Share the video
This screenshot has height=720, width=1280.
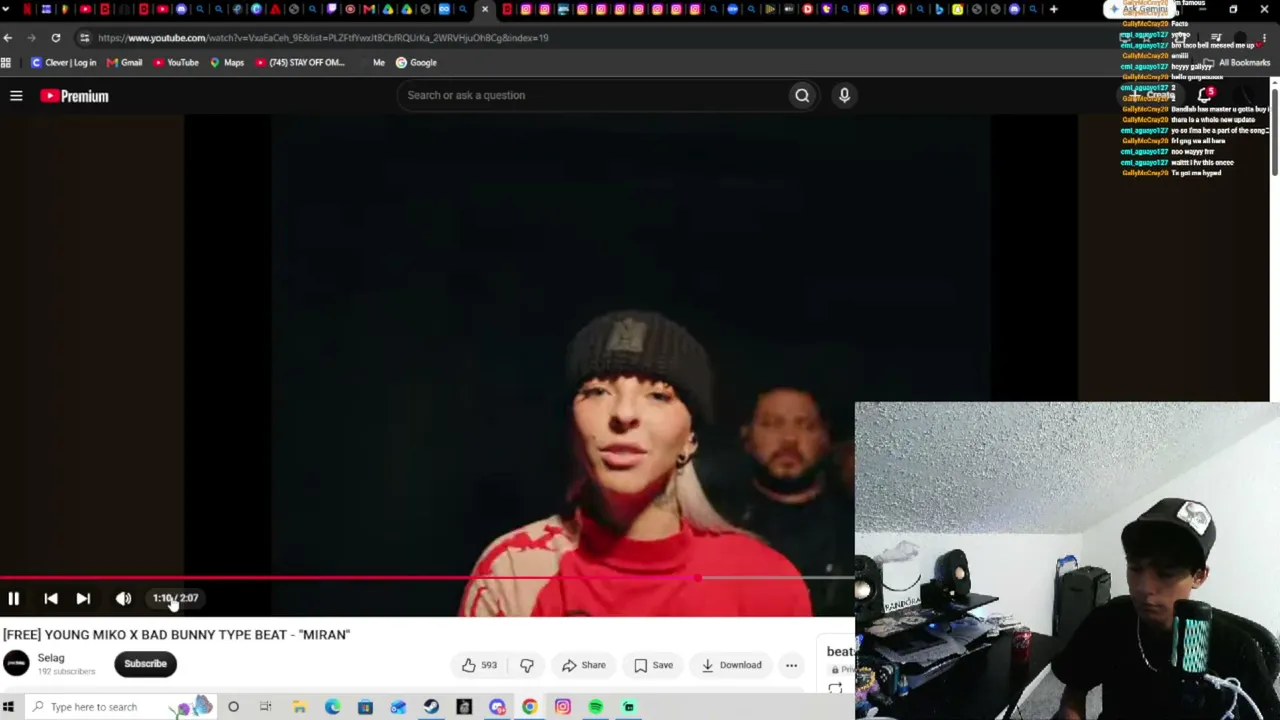pyautogui.click(x=584, y=665)
